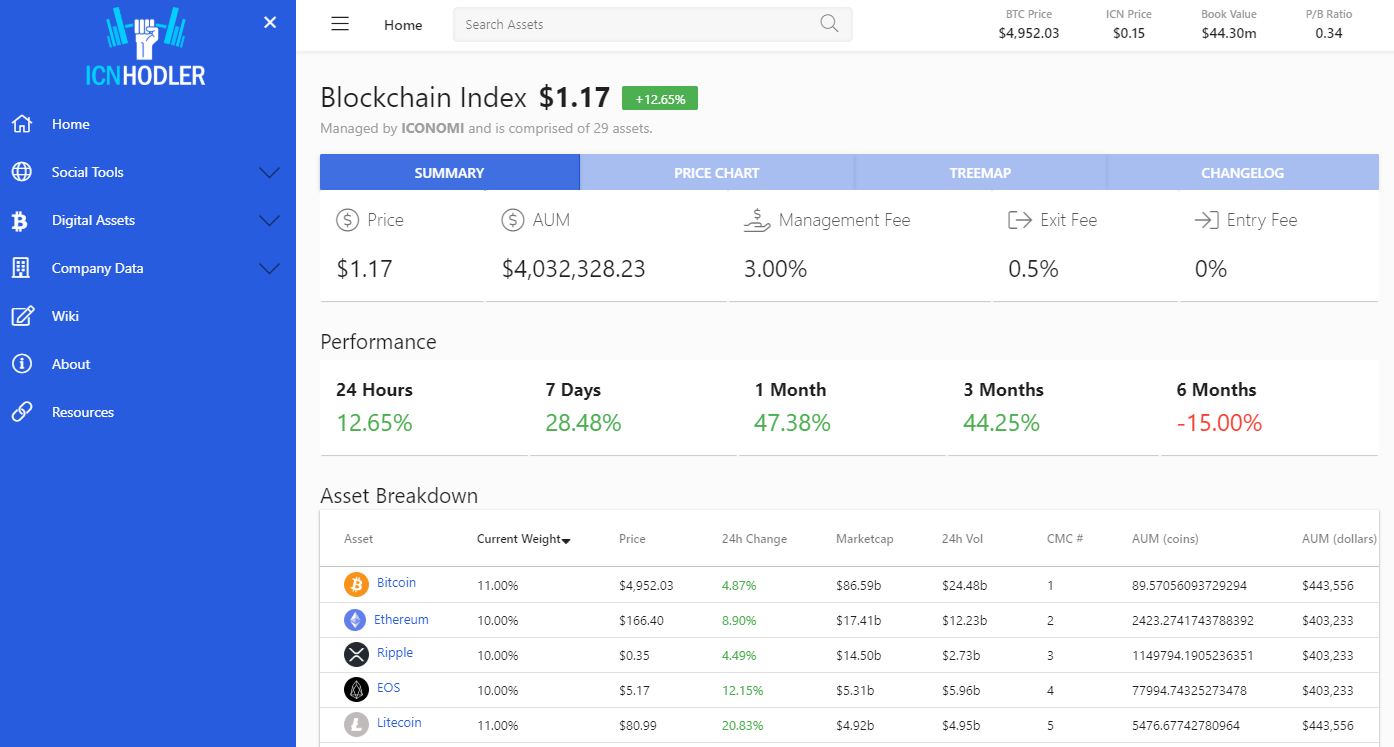
Task: Close the sidebar with the X icon
Action: coord(270,22)
